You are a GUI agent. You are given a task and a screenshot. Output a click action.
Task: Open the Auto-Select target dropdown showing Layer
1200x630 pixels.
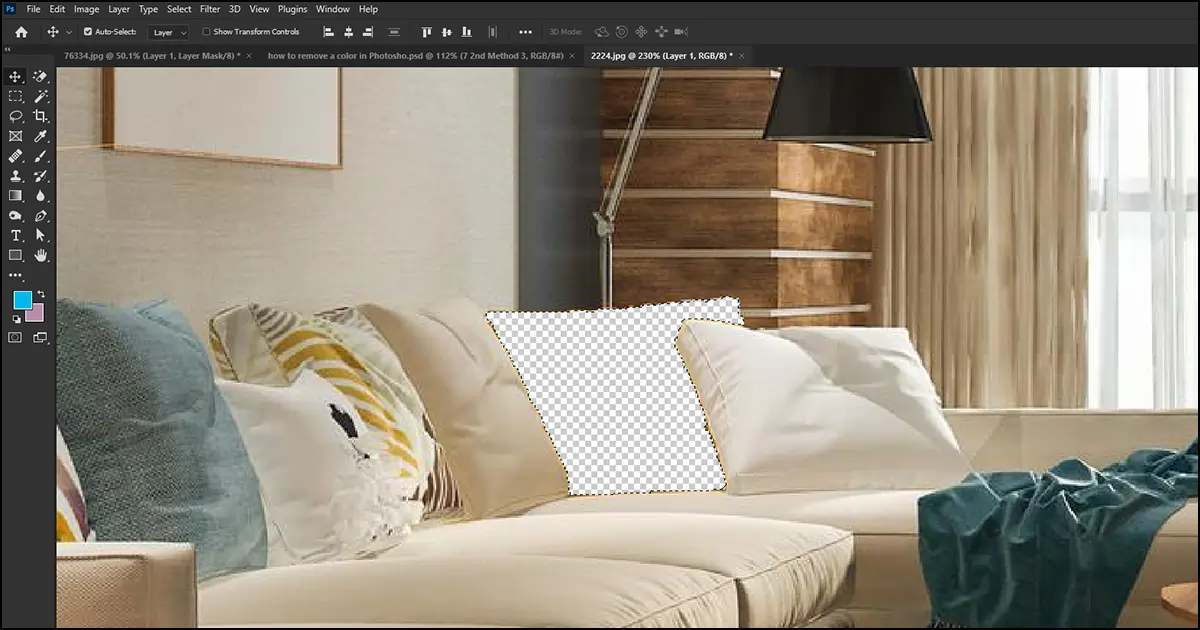[168, 31]
